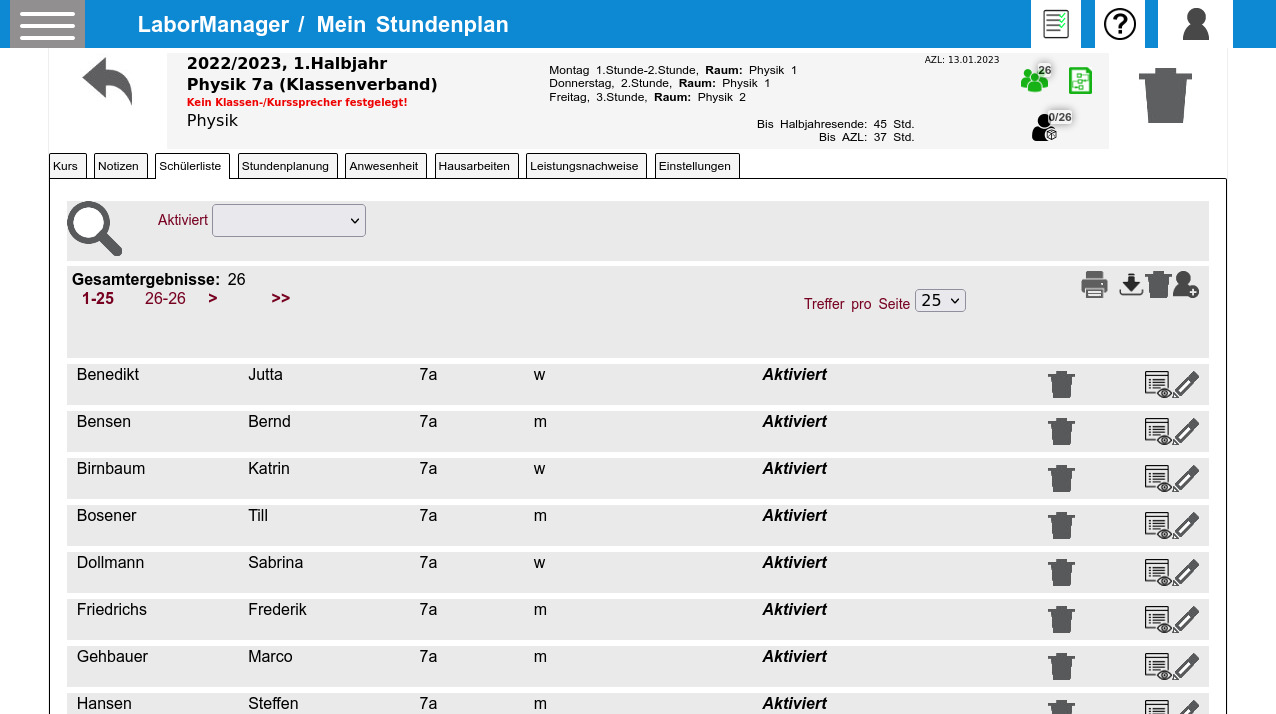Click the green students group icon

[x=1034, y=80]
